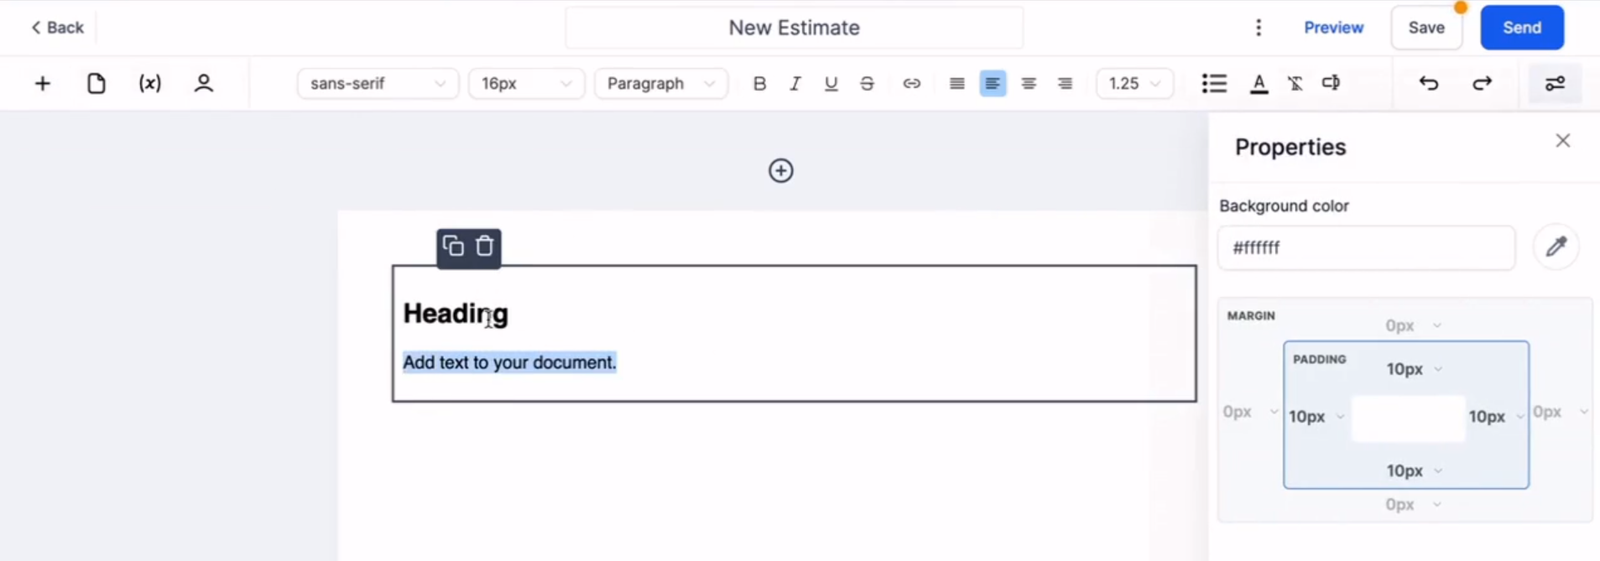Toggle italic formatting
This screenshot has height=561, width=1600.
pos(795,84)
